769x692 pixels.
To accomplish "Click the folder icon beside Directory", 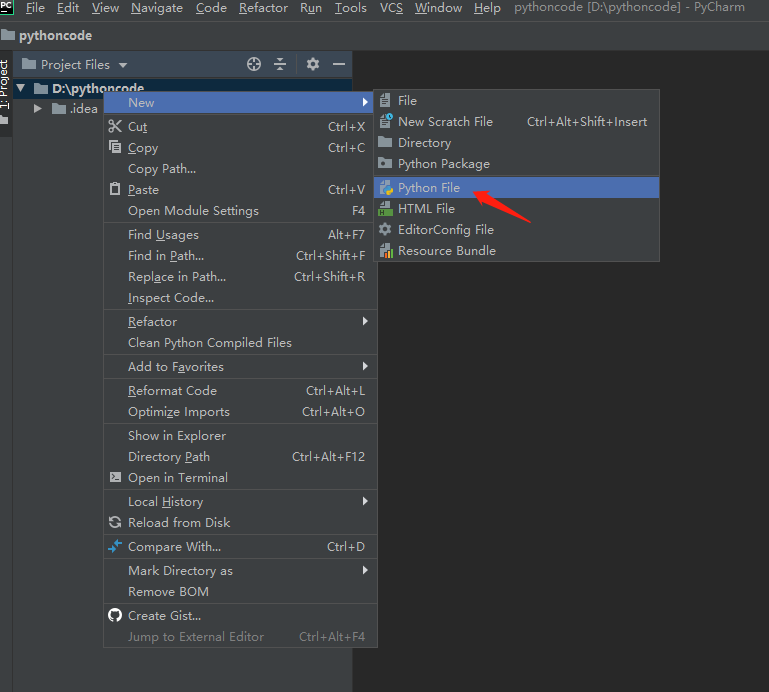I will tap(385, 142).
